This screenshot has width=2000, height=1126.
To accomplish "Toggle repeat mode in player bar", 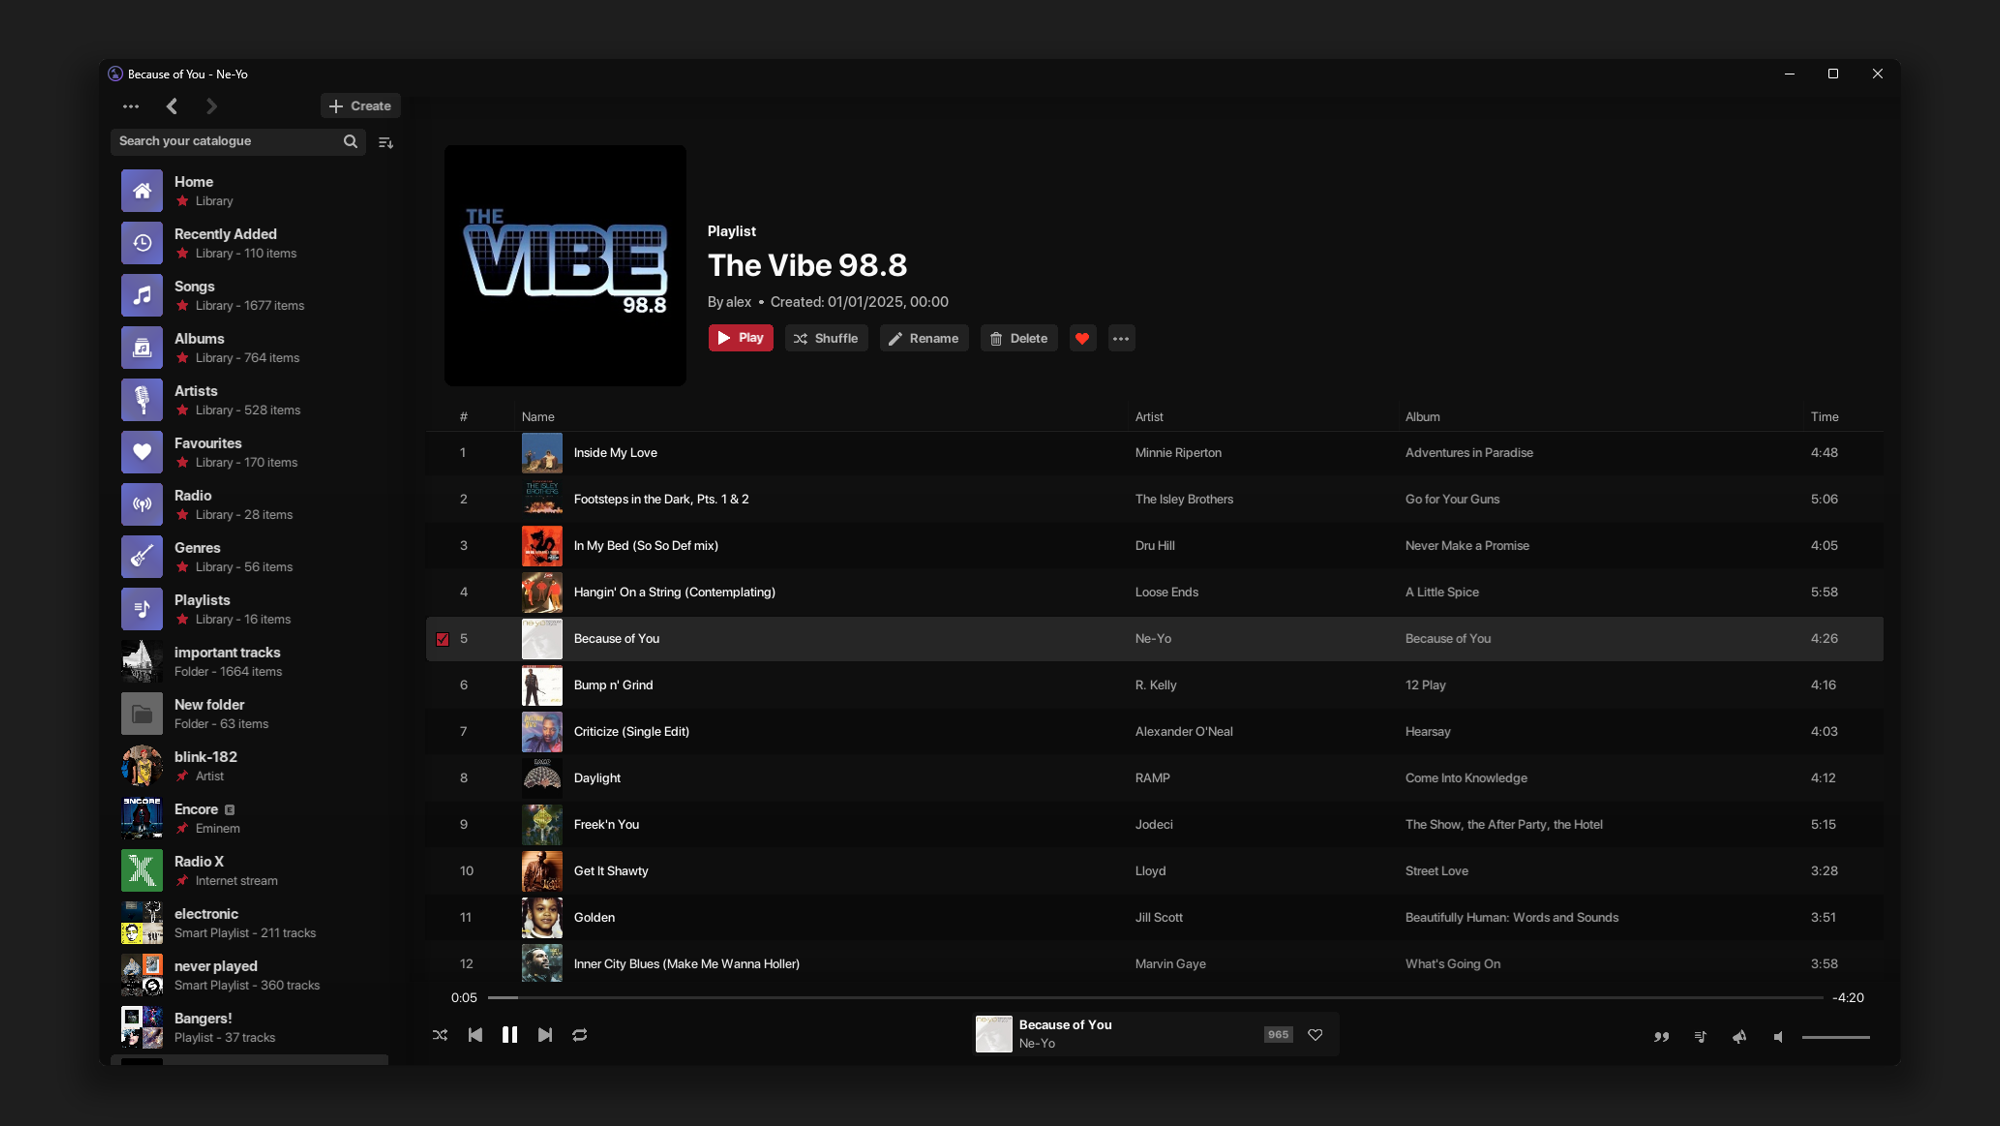I will 580,1035.
